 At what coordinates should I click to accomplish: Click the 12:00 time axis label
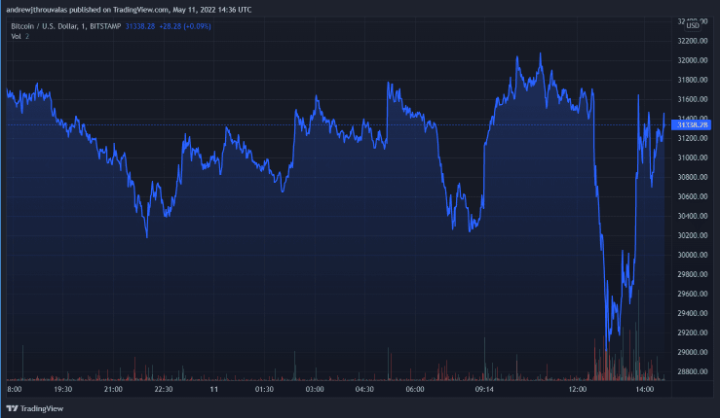pos(578,388)
